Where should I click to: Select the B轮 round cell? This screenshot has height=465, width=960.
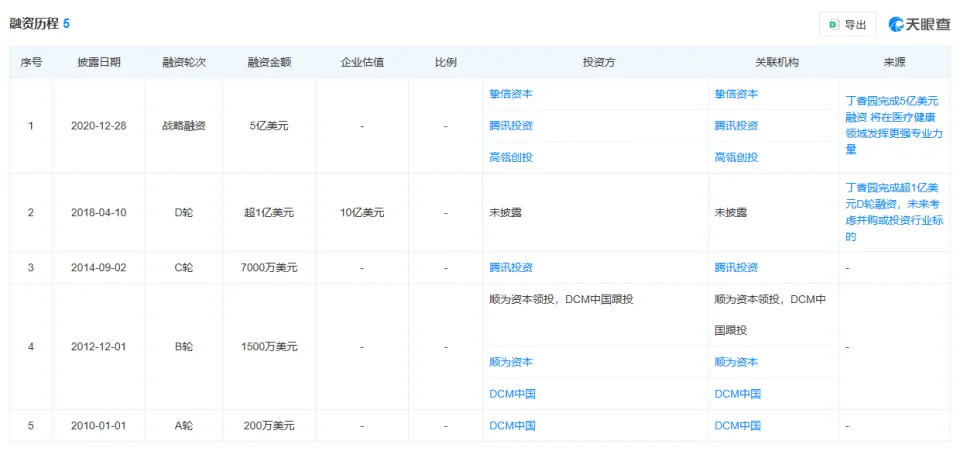(184, 347)
